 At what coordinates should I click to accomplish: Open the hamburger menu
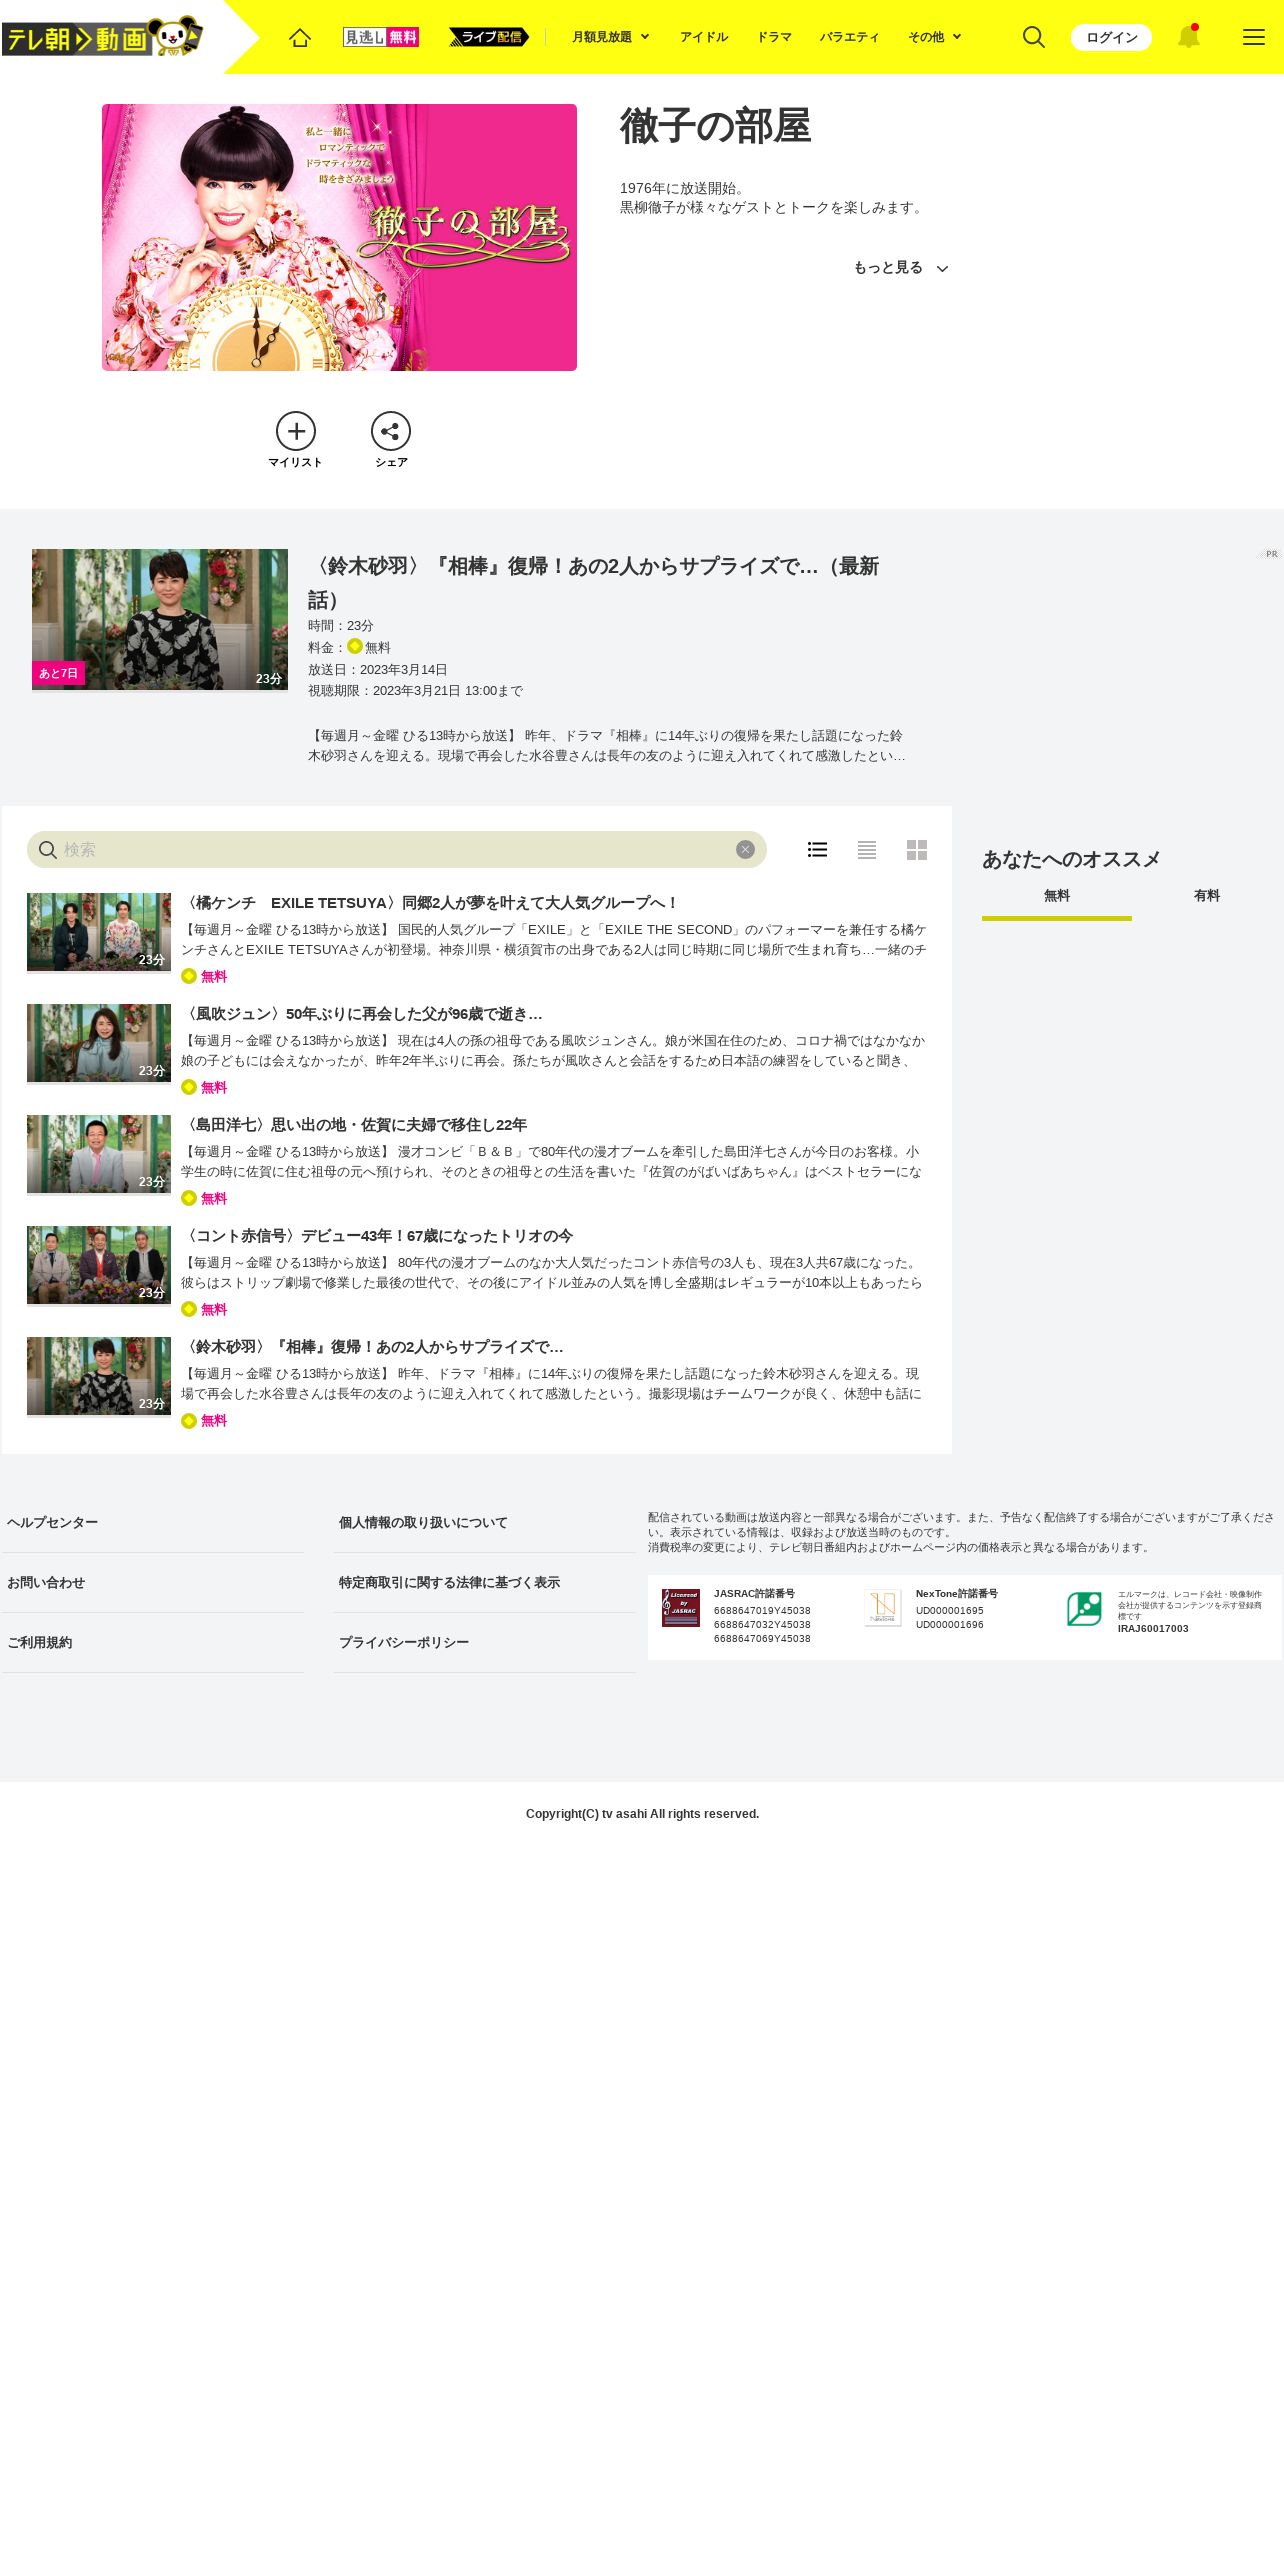[1254, 37]
